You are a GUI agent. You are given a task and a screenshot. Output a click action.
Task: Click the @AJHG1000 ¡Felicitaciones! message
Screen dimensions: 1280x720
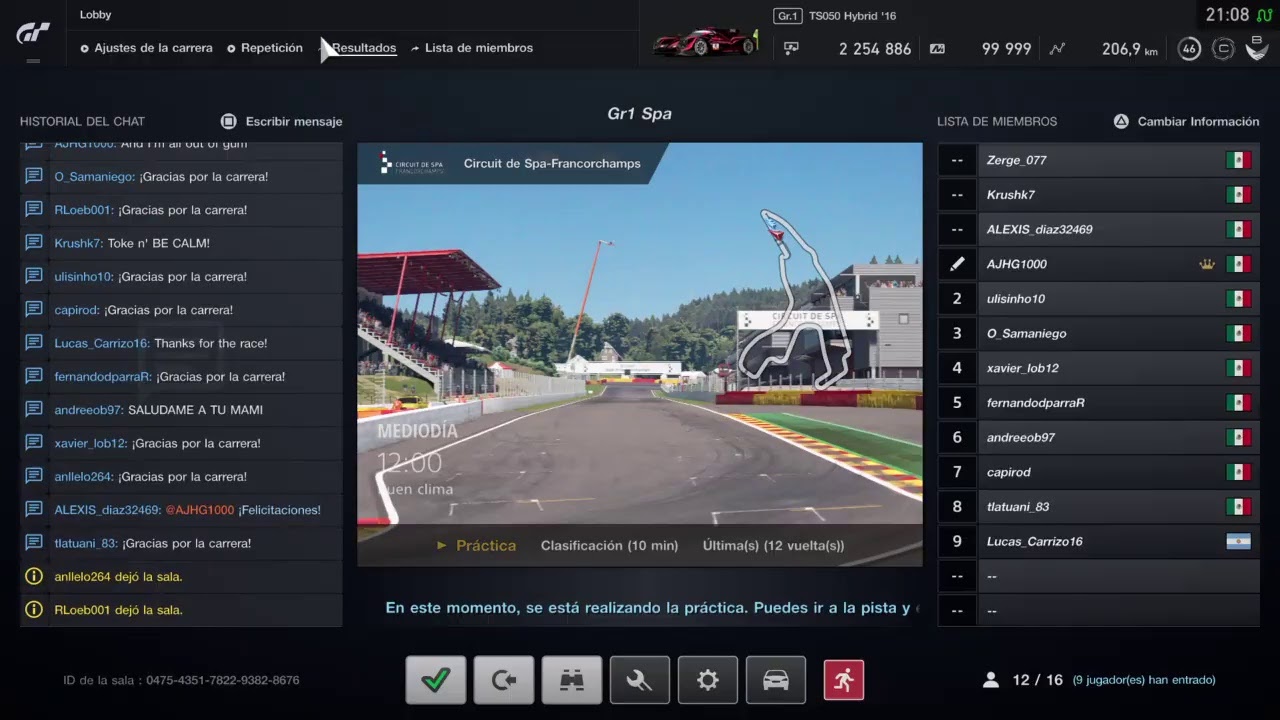coord(243,510)
